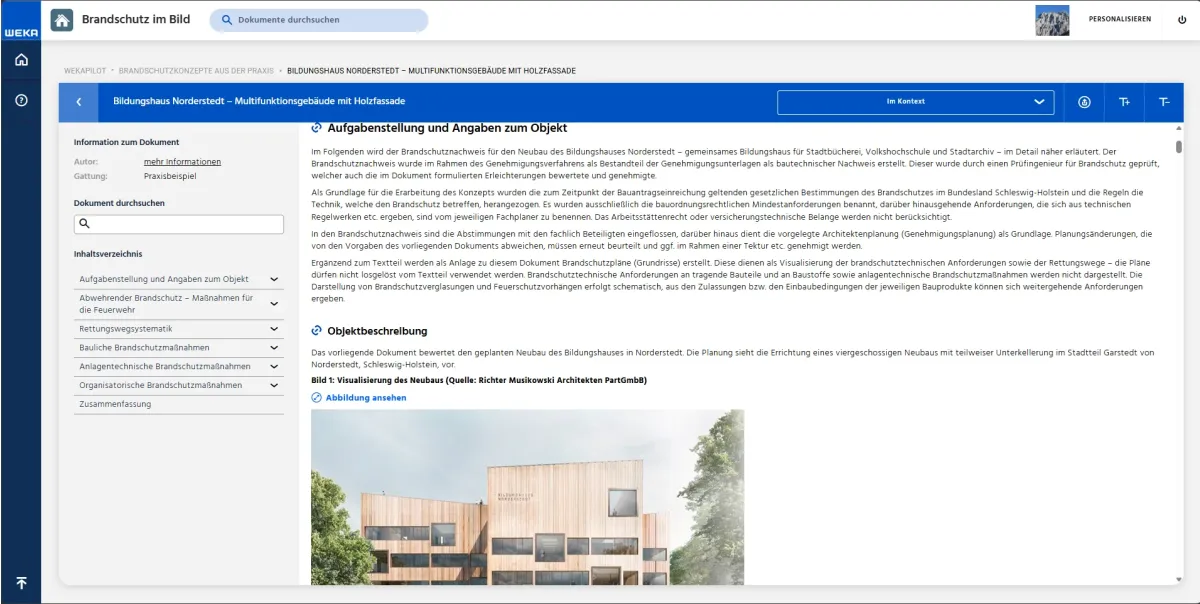Viewport: 1200px width, 604px height.
Task: Click the document vertical scrollbar handle
Action: pos(1179,147)
